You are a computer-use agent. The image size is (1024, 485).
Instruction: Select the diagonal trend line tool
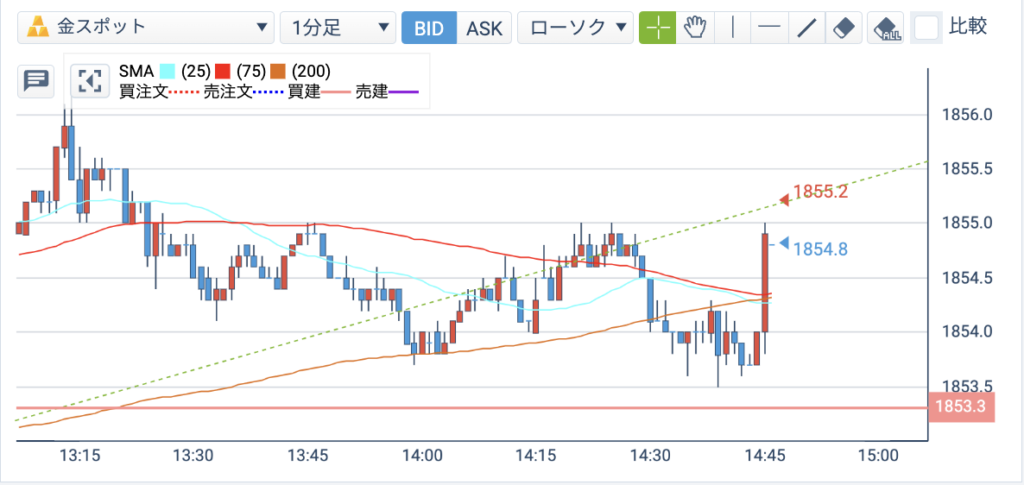pos(807,28)
